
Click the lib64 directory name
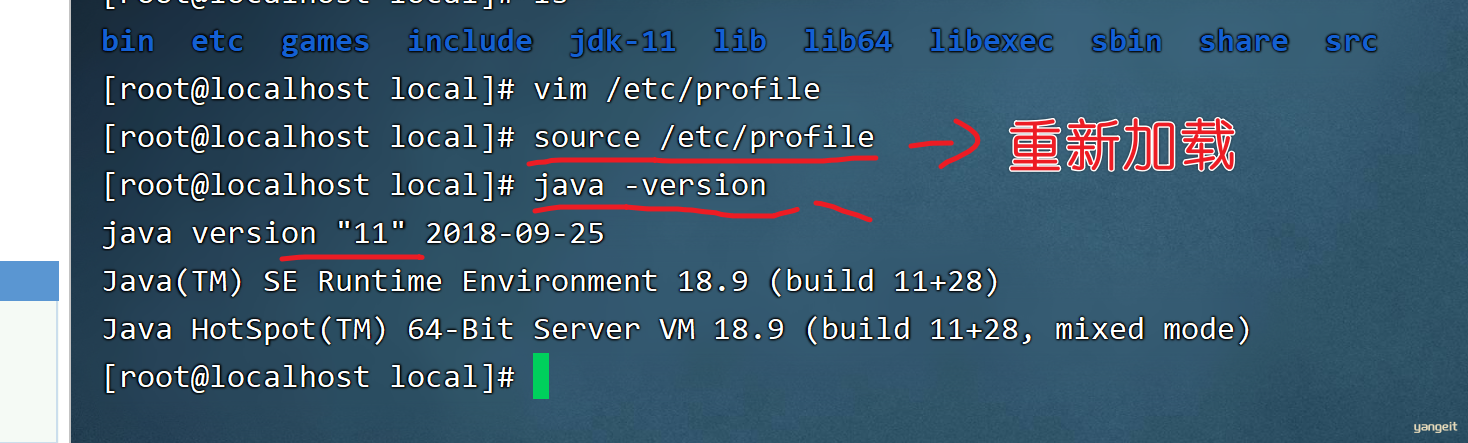(x=848, y=41)
